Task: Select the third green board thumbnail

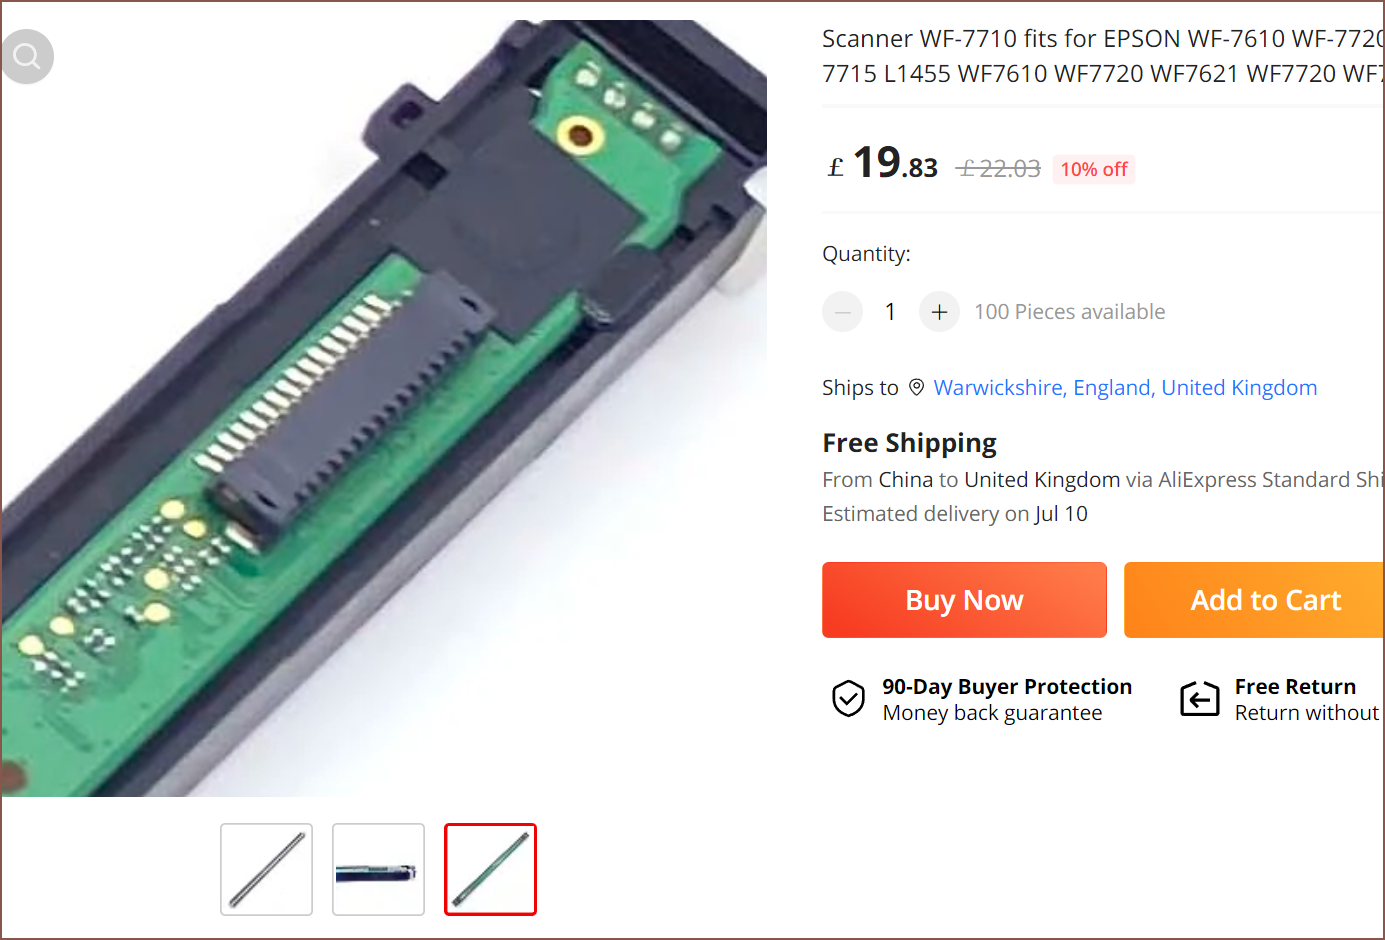Action: tap(490, 869)
